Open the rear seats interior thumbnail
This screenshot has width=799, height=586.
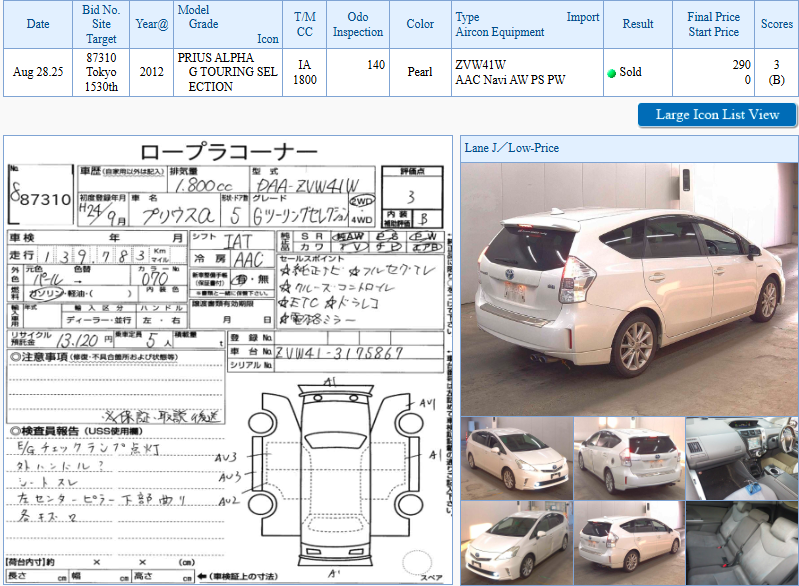coord(741,542)
